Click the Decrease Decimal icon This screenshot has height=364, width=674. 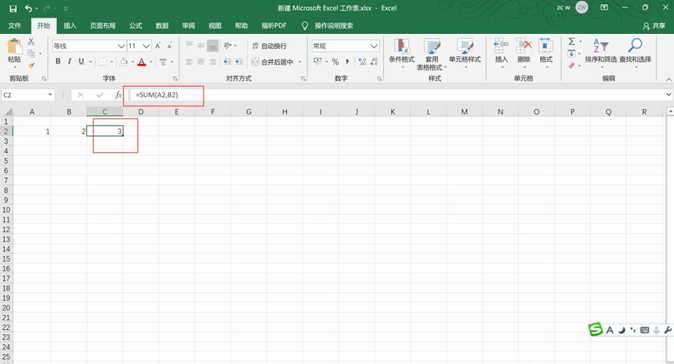coord(374,61)
